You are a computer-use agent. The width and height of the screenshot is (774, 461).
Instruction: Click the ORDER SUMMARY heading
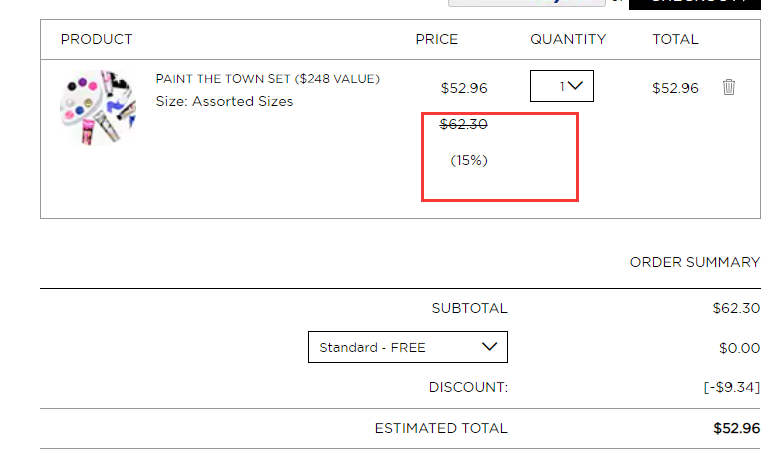695,262
